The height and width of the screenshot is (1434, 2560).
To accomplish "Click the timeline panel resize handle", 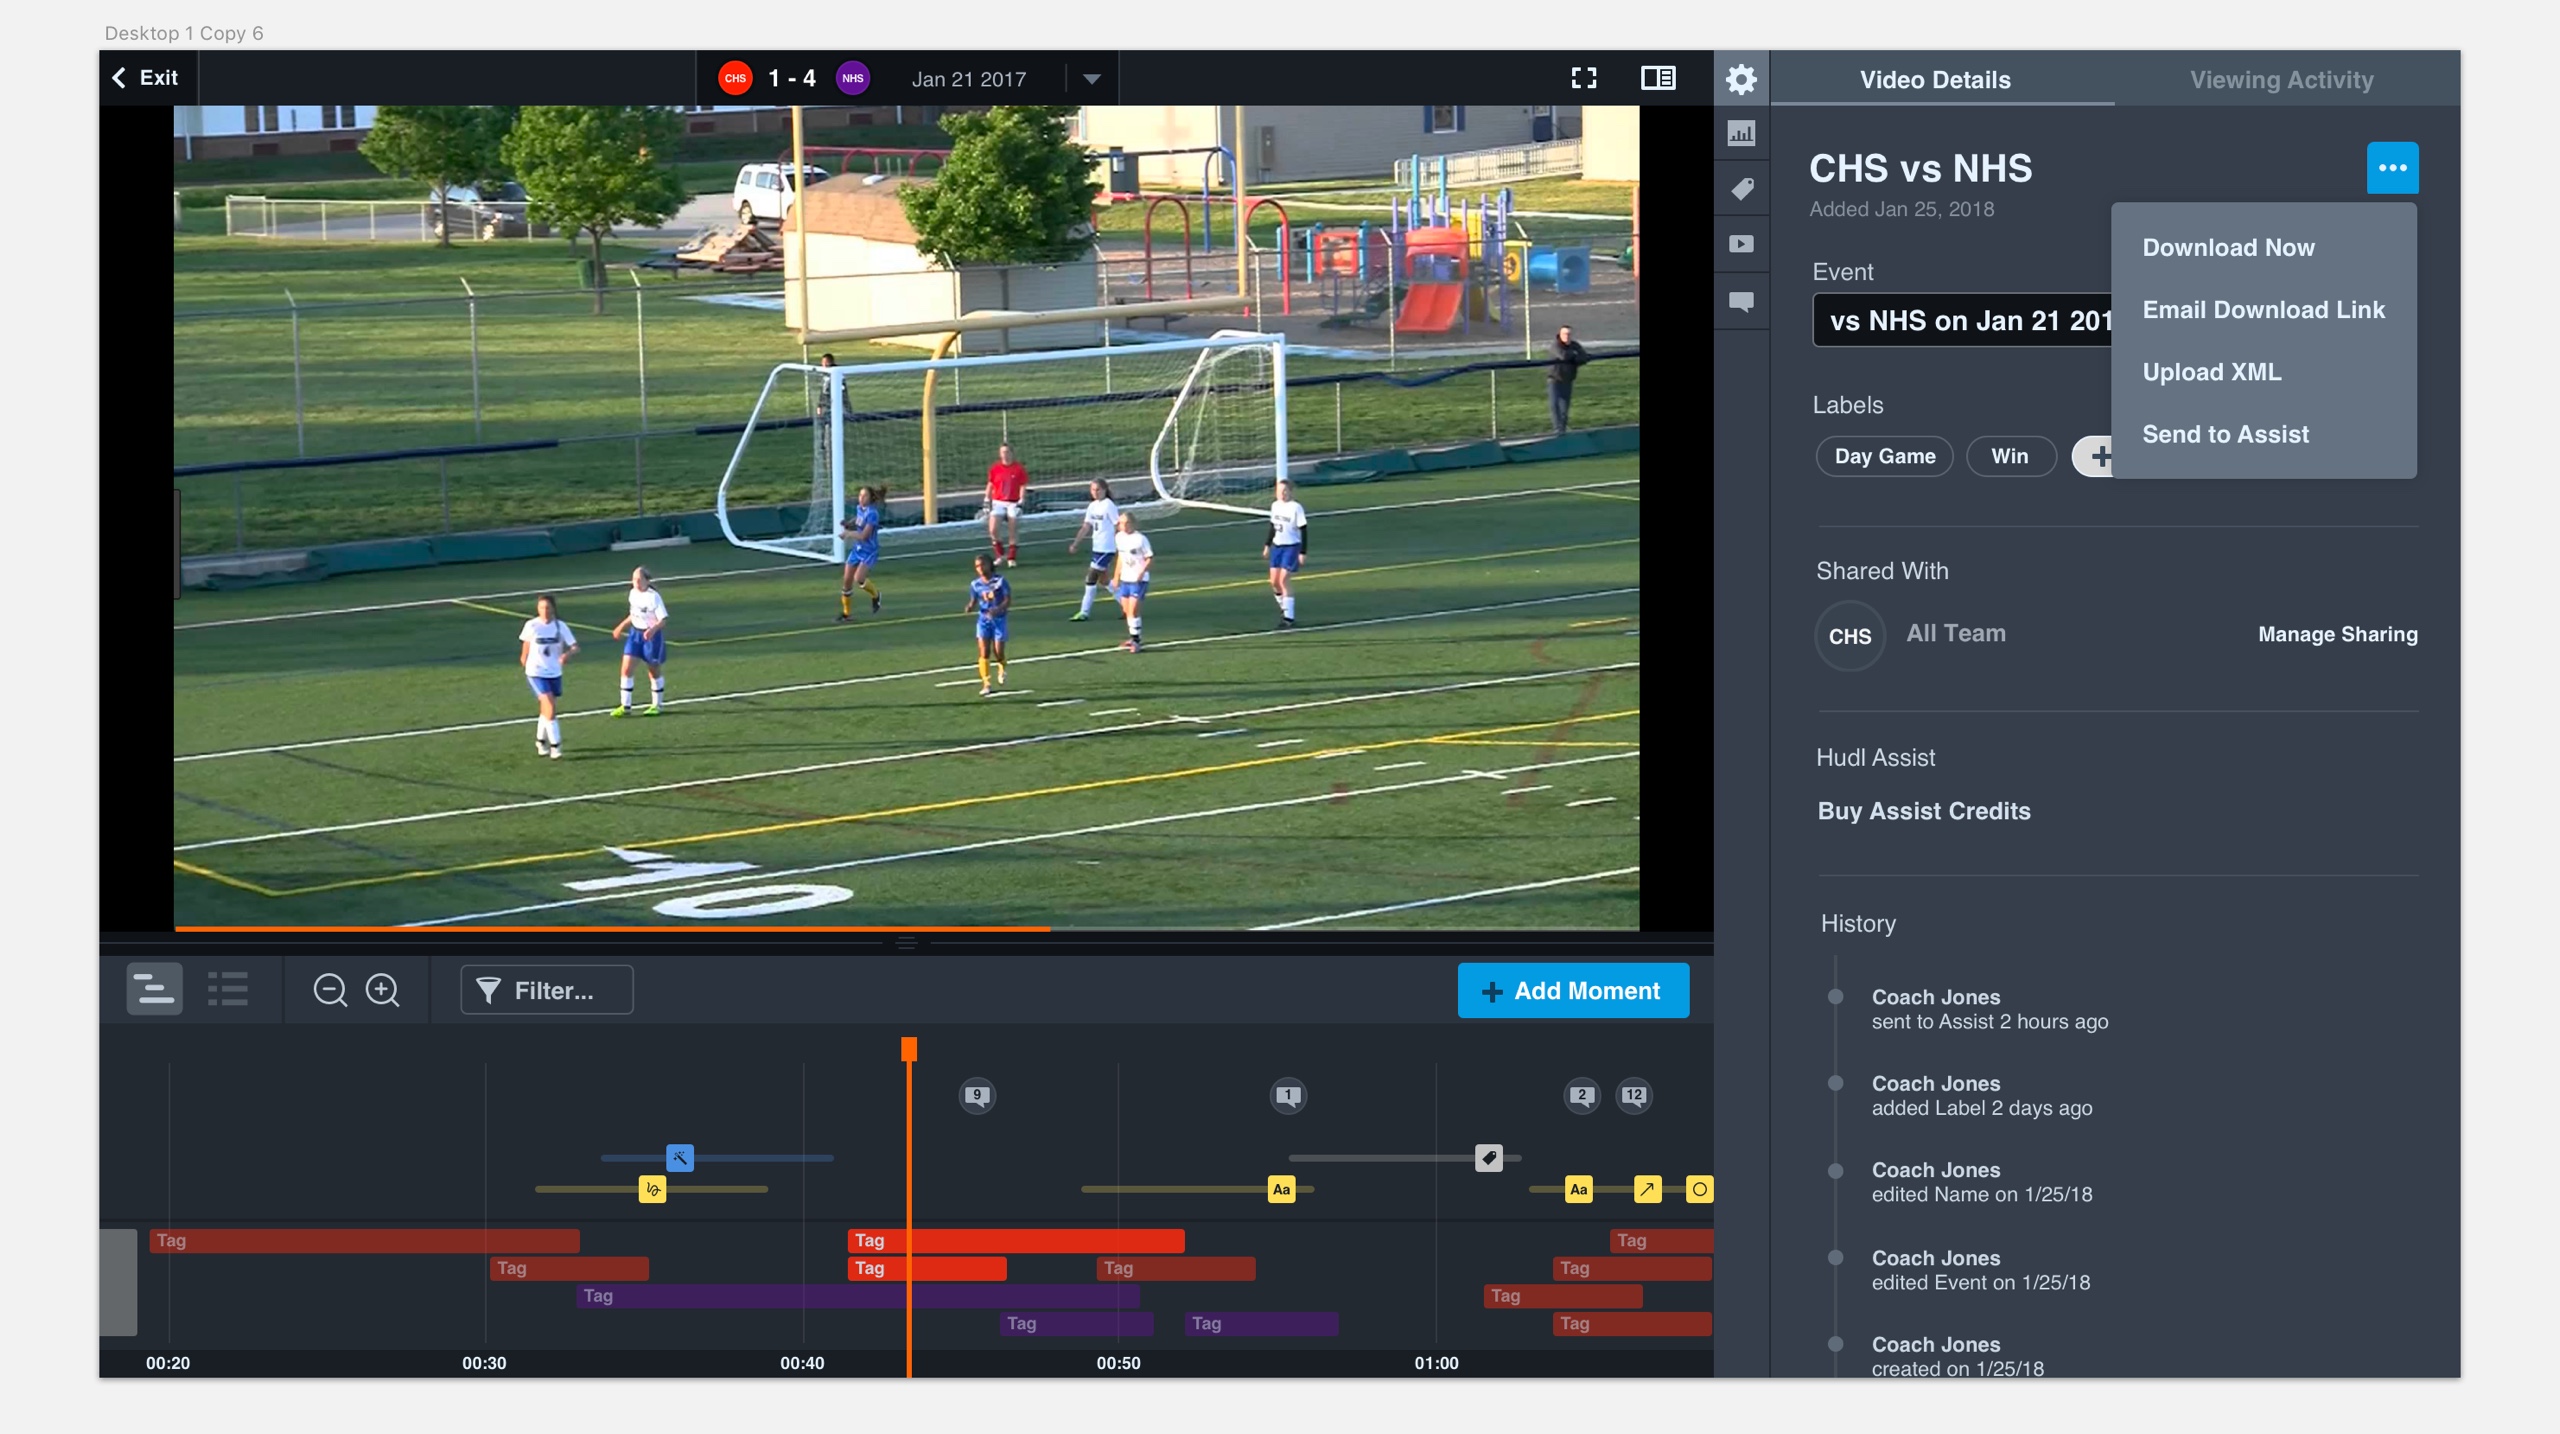I will 906,943.
